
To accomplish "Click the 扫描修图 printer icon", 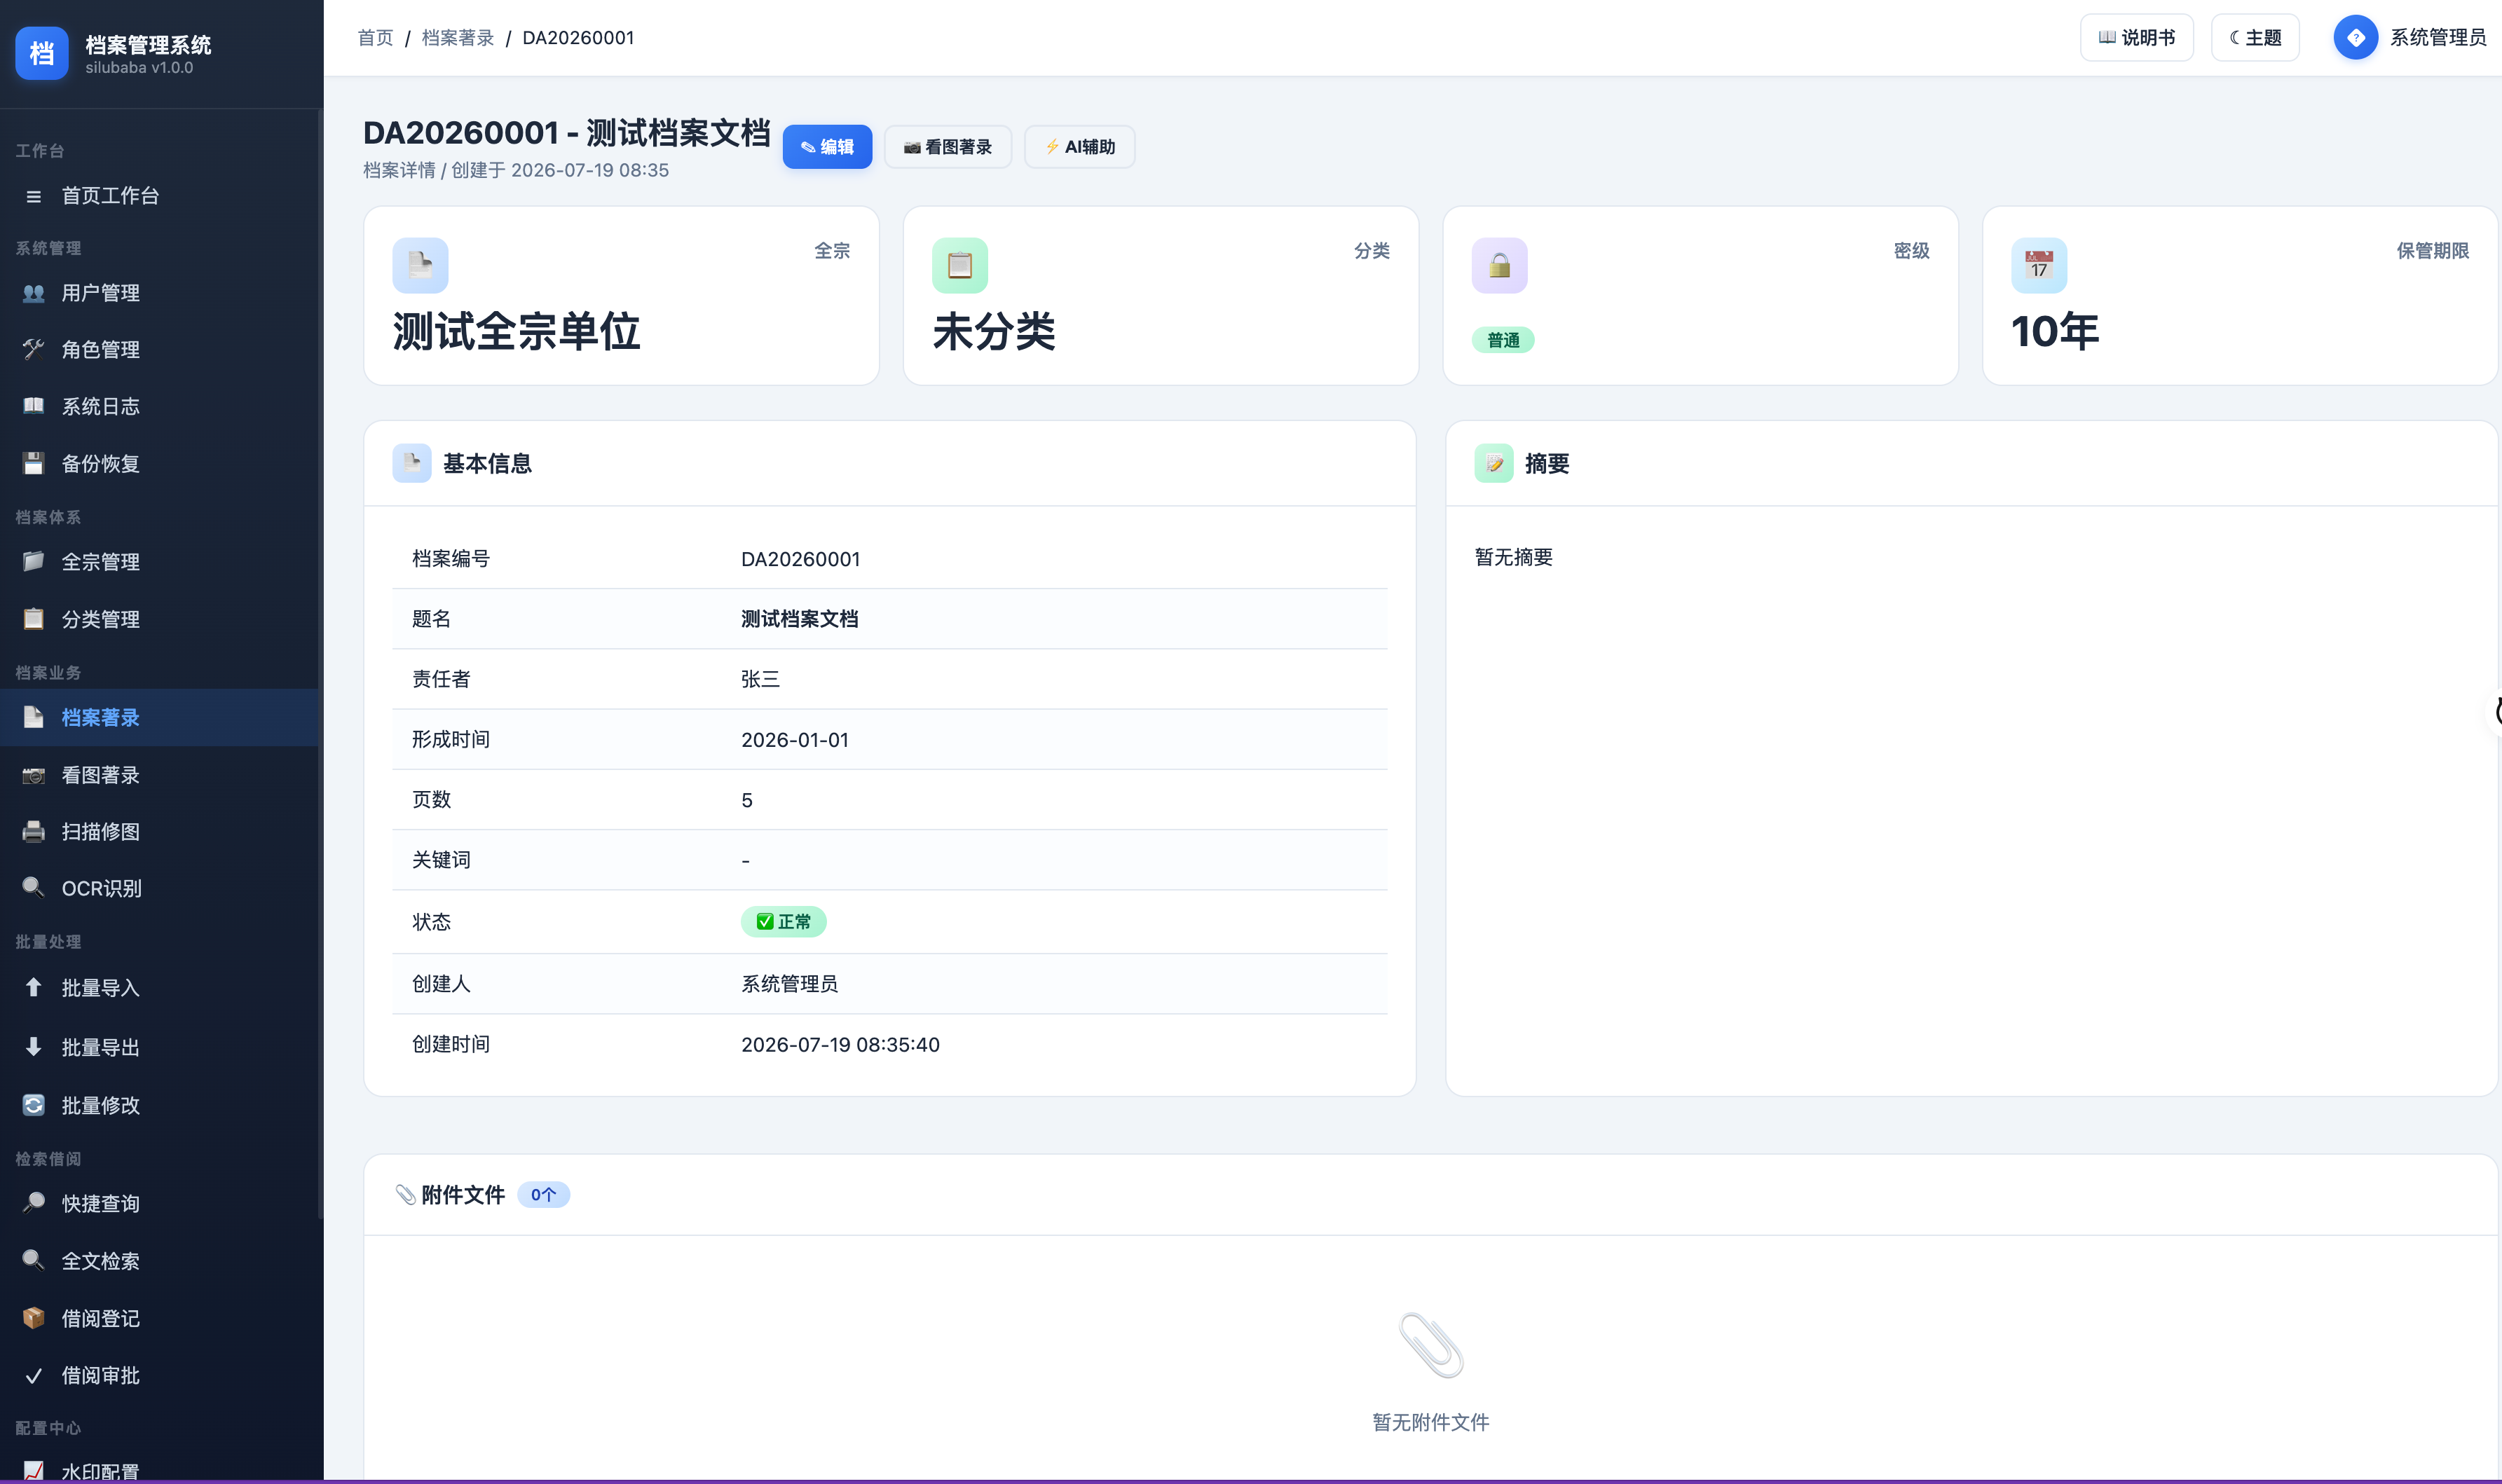I will (34, 831).
